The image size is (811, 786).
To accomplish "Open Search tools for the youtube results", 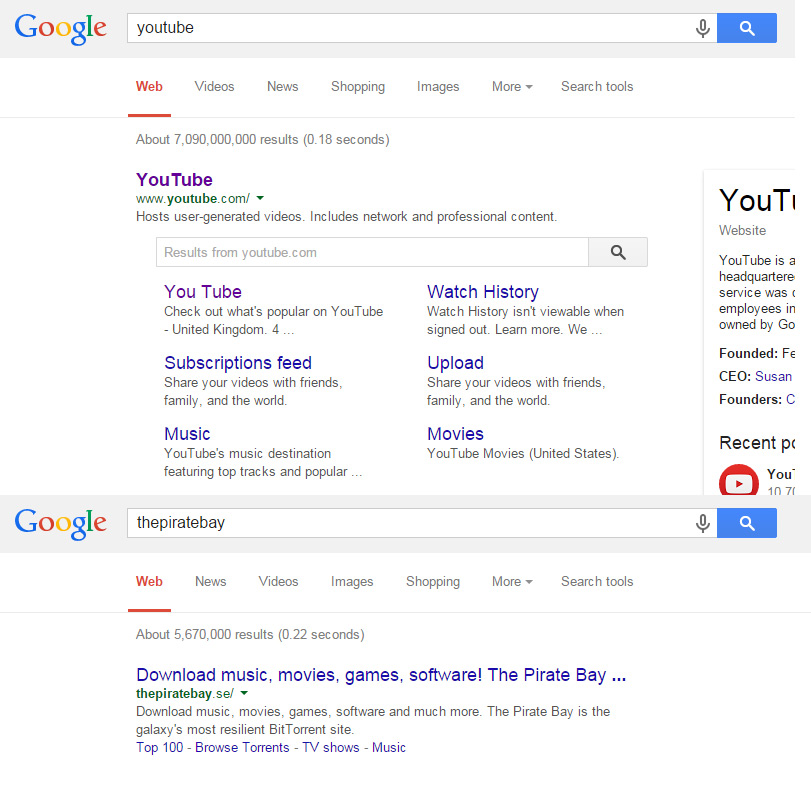I will (597, 87).
